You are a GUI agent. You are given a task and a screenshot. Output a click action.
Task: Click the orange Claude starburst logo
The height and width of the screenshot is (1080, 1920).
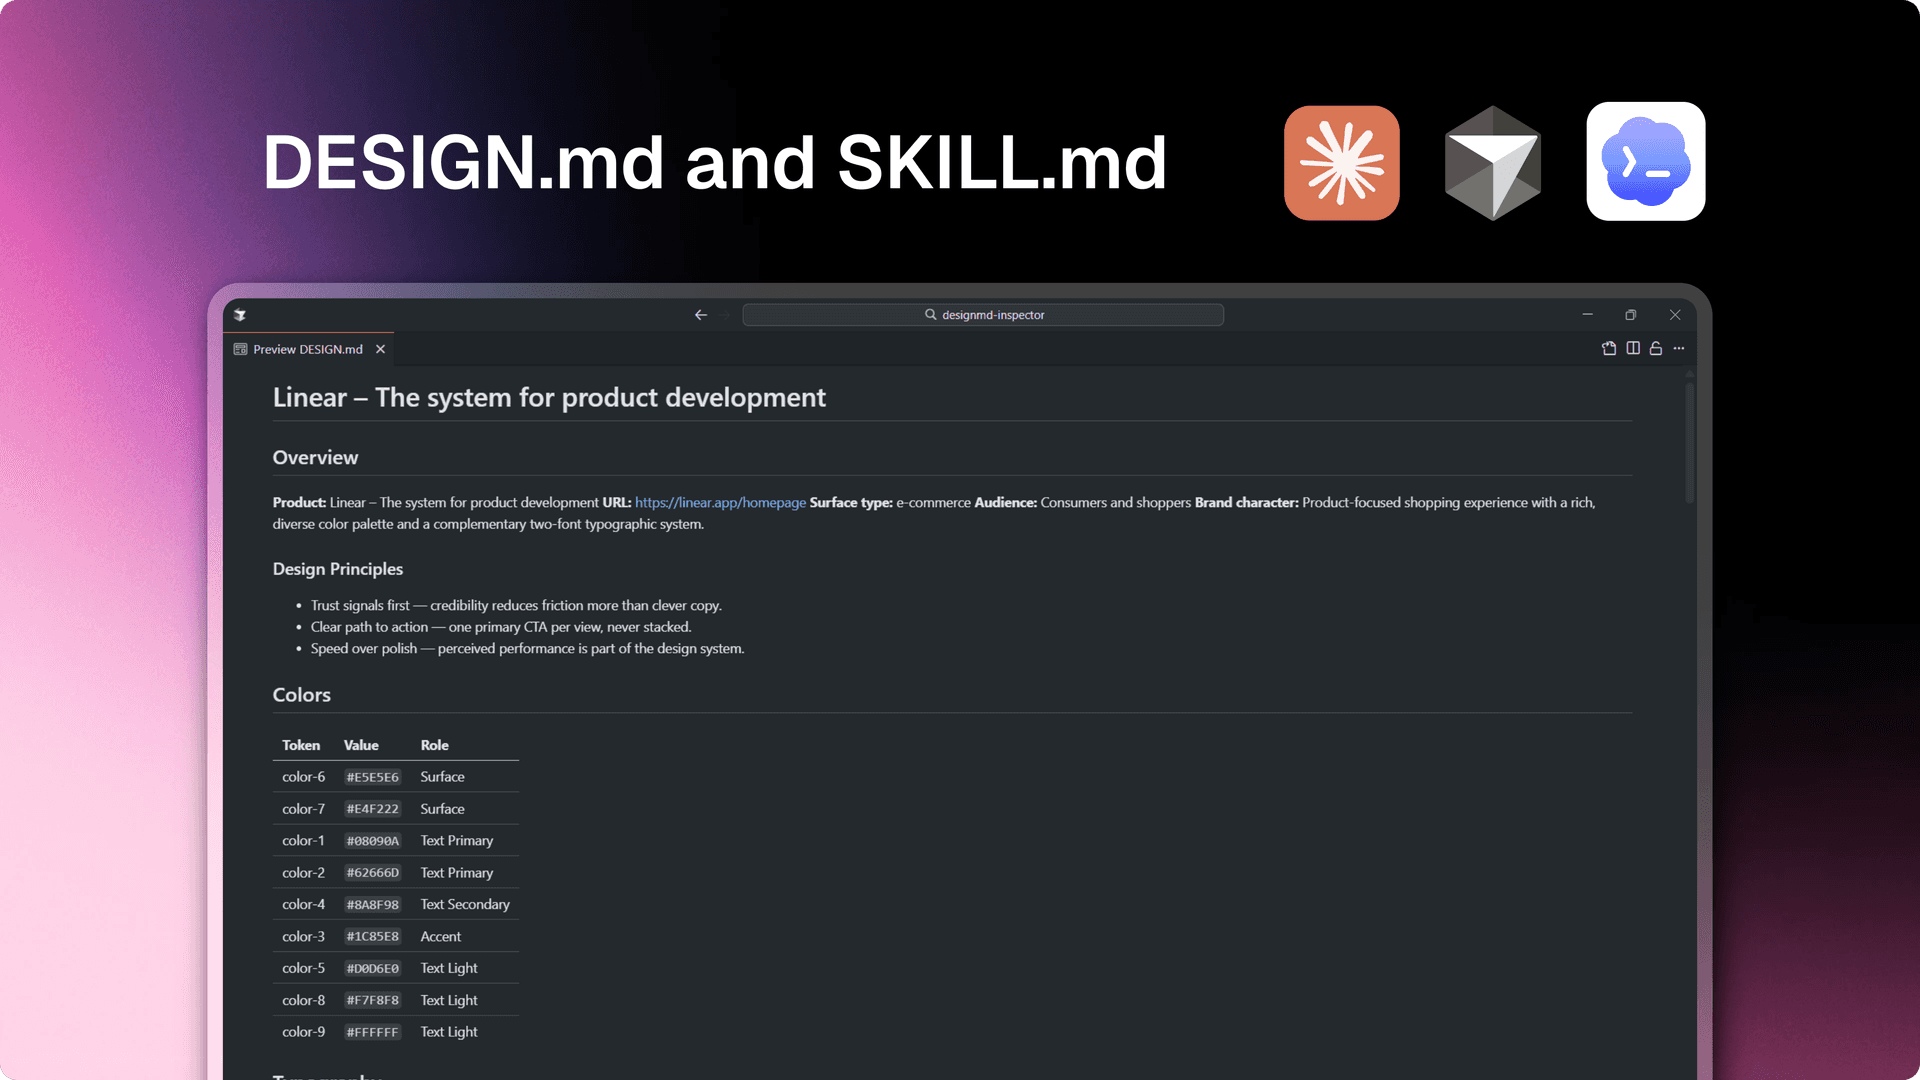click(x=1341, y=163)
